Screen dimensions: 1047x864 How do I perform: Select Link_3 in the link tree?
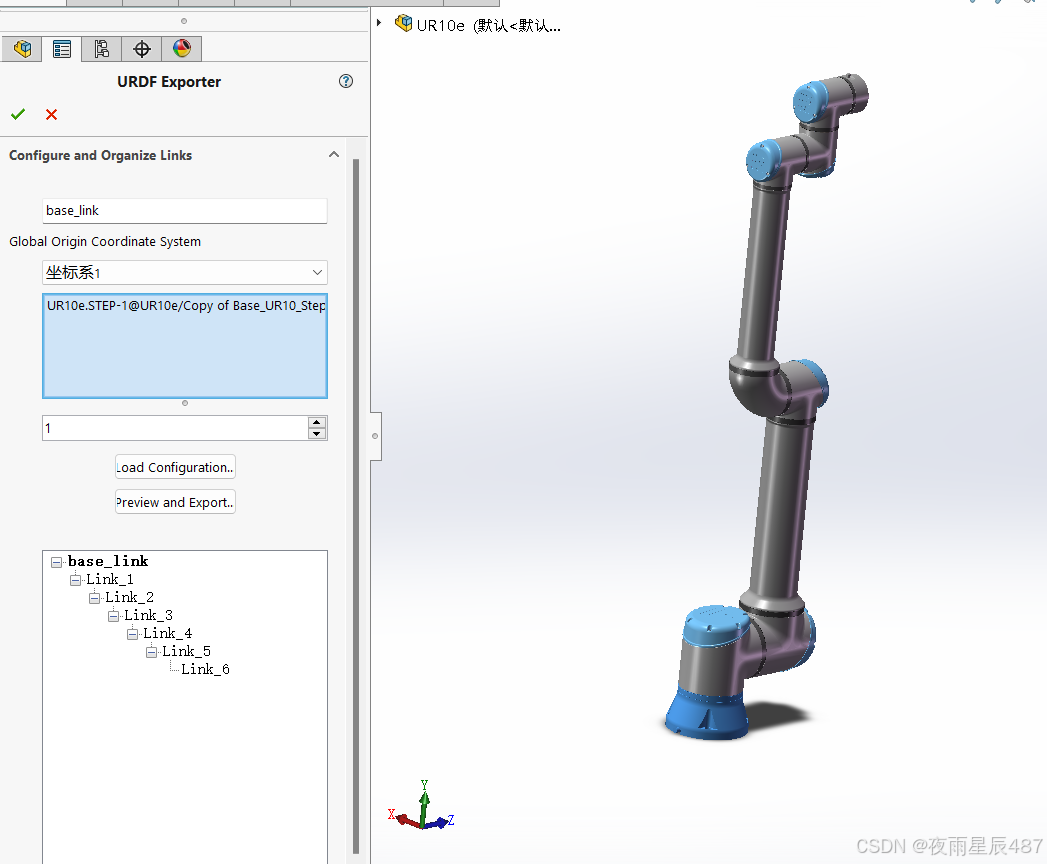pos(148,616)
